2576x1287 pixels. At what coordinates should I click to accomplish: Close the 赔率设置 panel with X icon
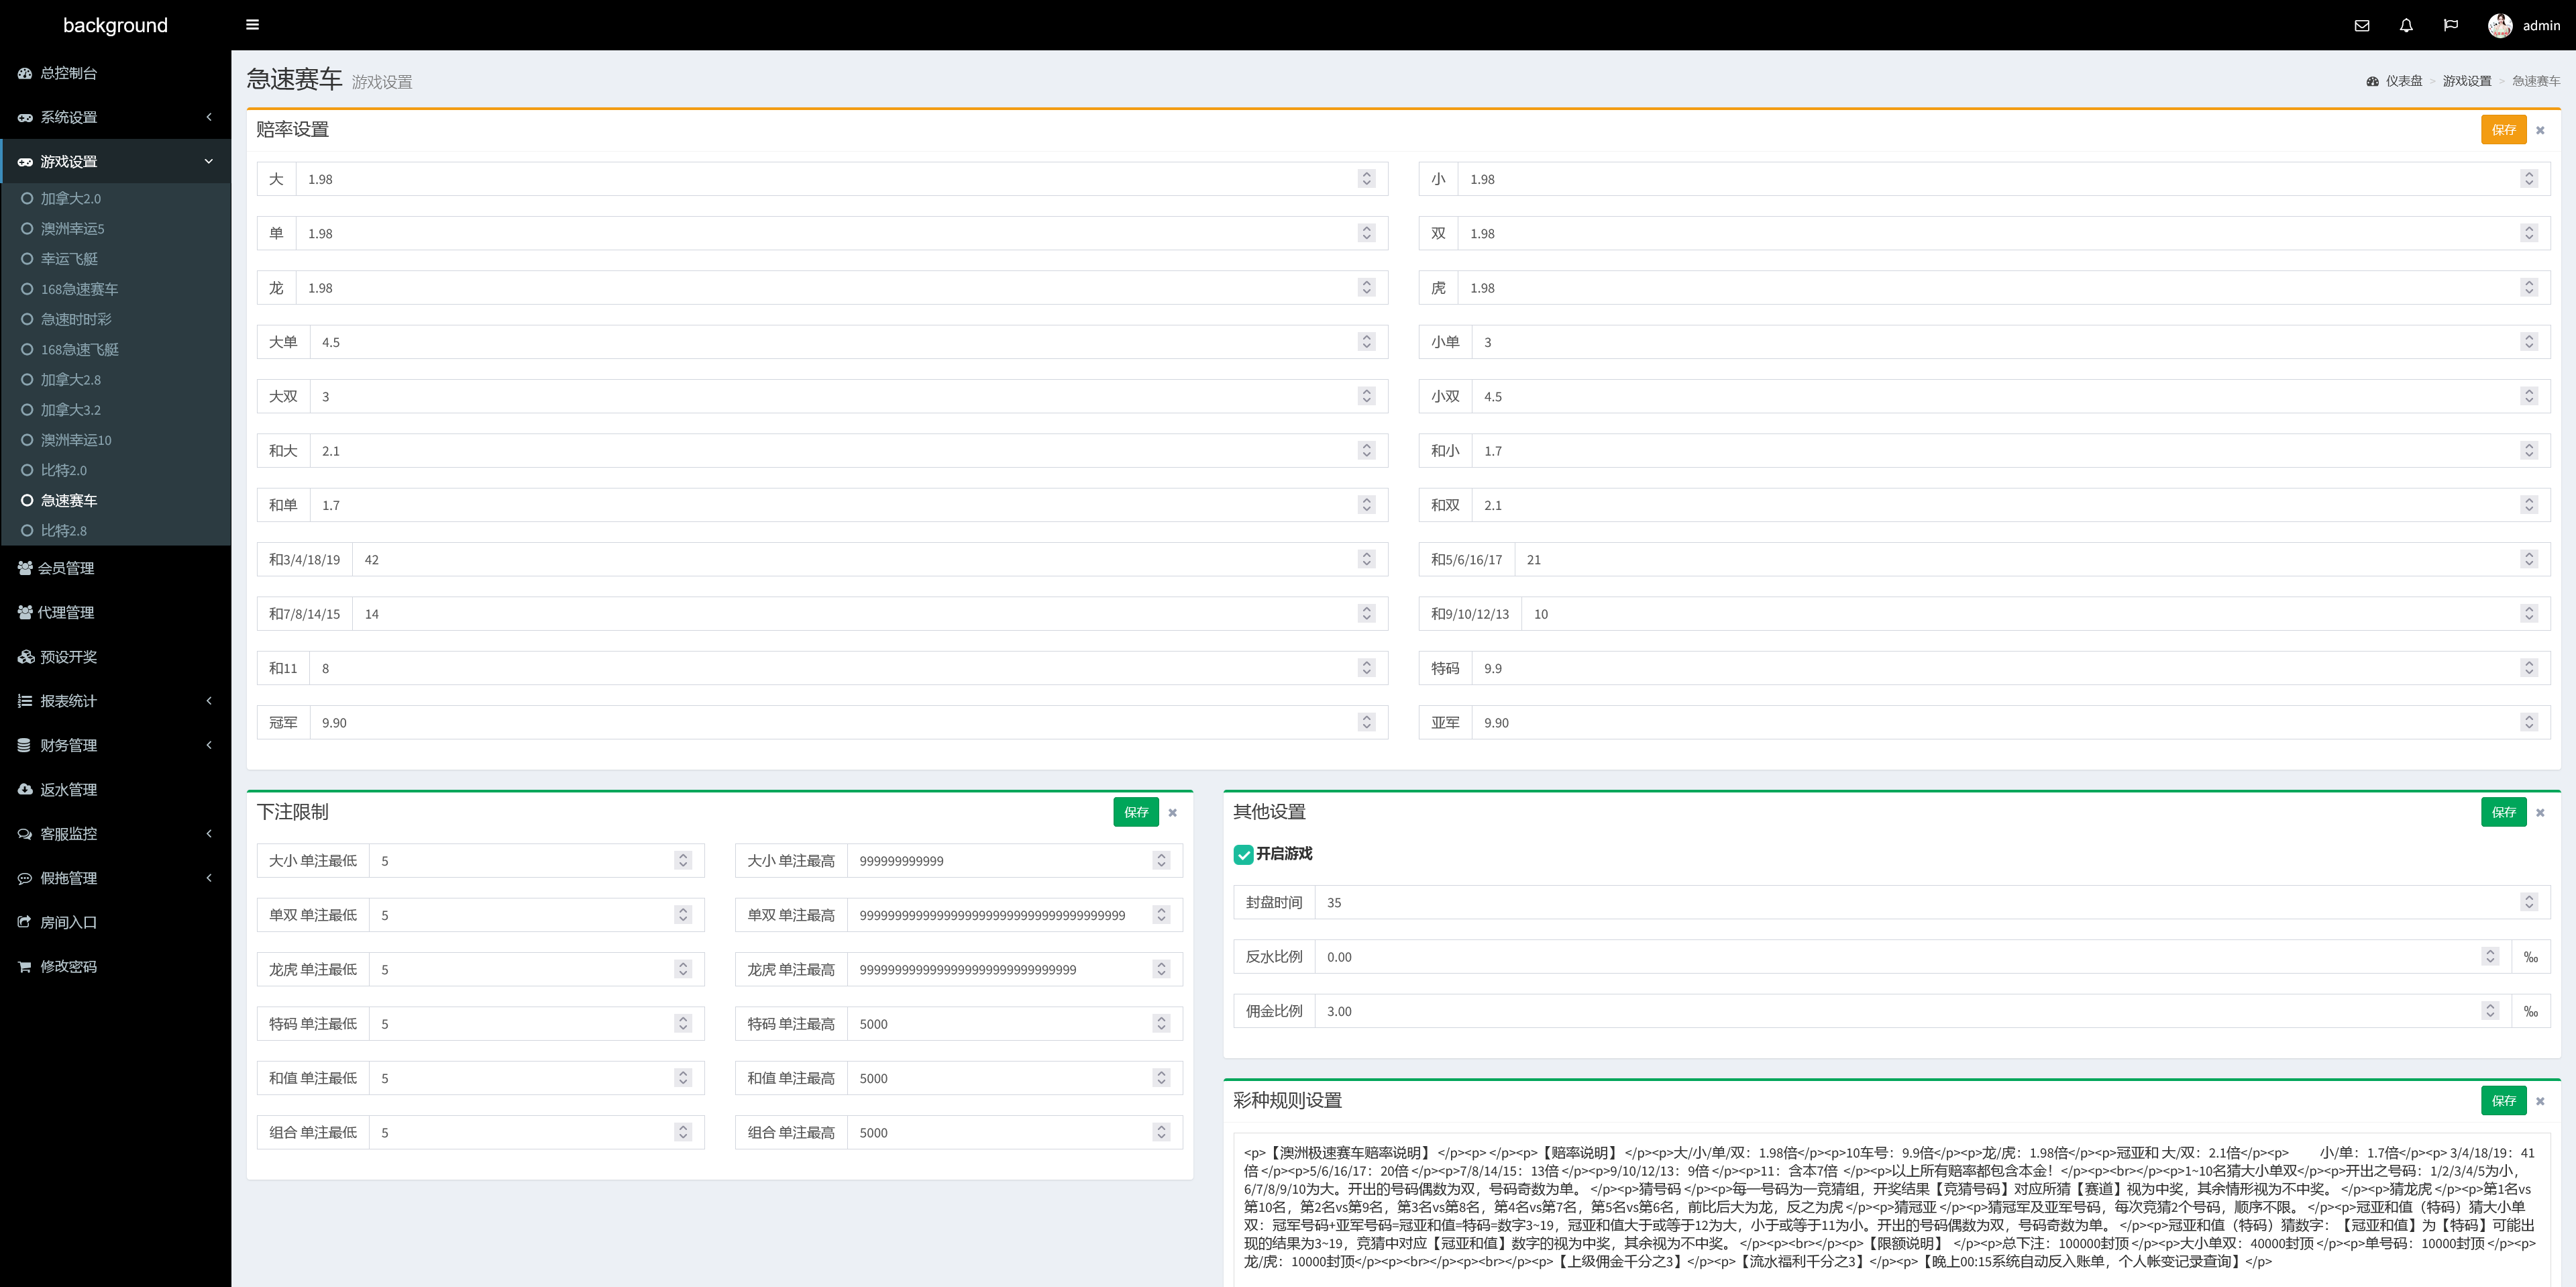click(x=2539, y=130)
